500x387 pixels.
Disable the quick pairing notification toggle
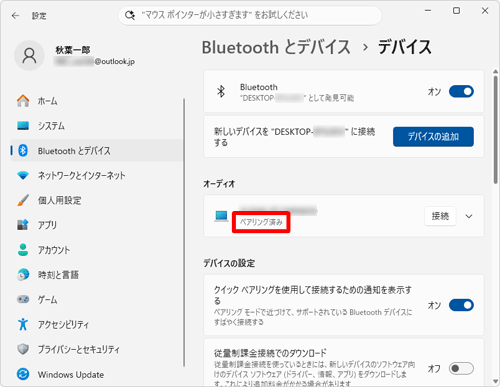click(461, 305)
